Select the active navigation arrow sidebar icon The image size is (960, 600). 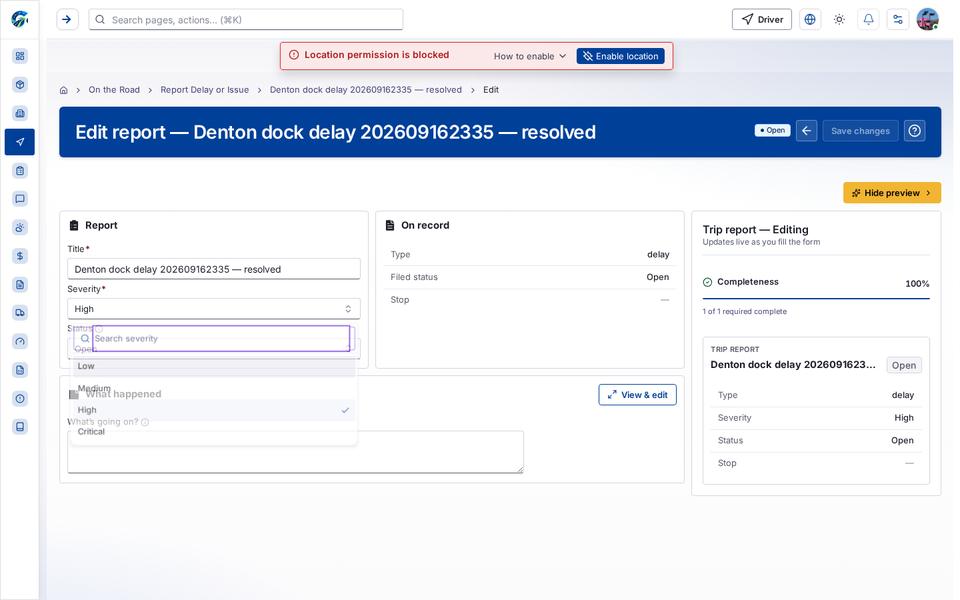click(20, 142)
